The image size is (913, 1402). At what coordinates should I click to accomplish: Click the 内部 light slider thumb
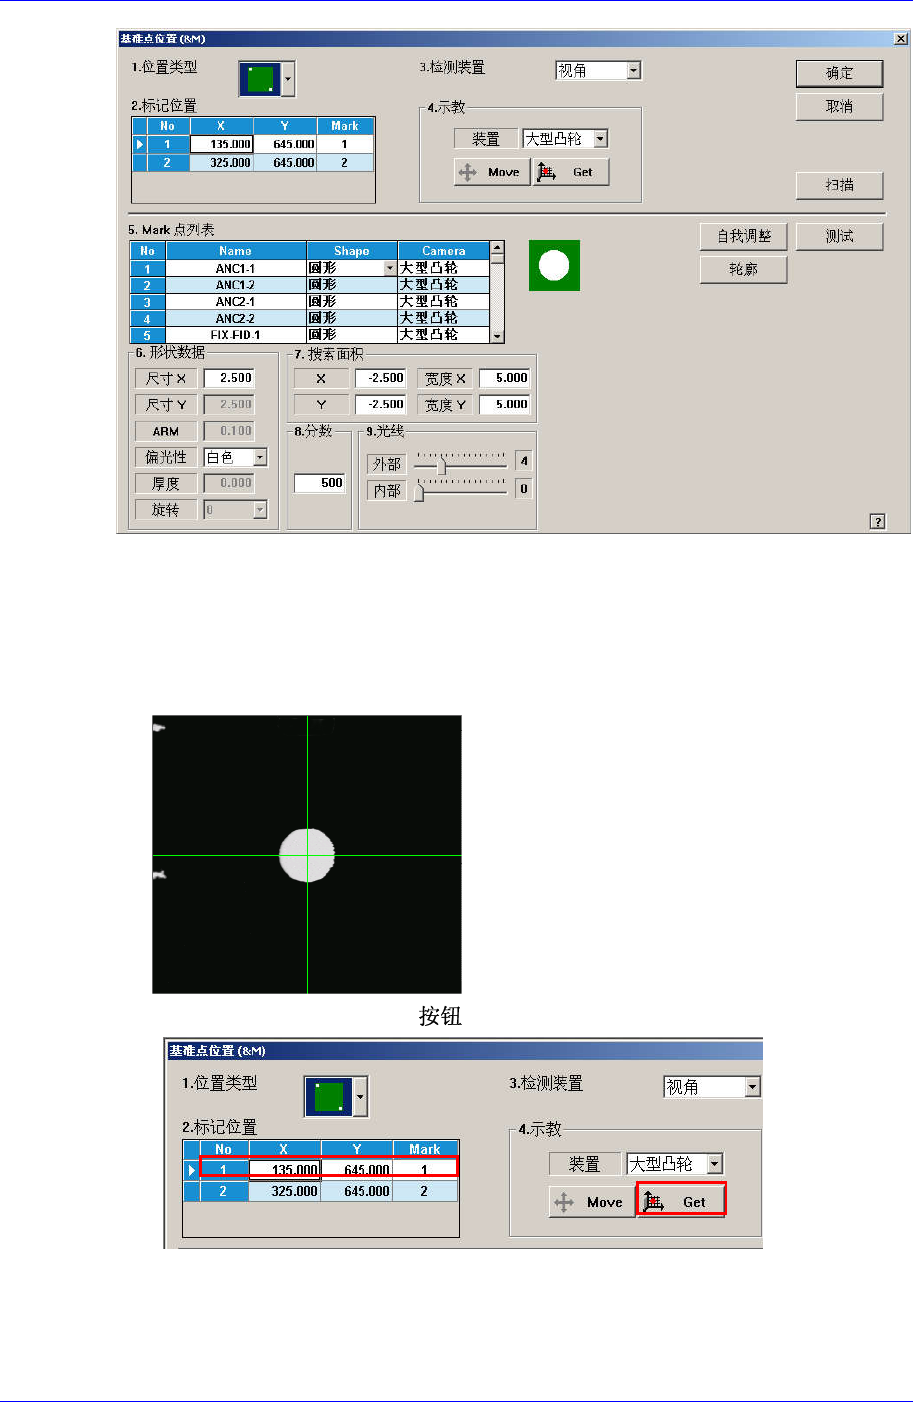(419, 492)
